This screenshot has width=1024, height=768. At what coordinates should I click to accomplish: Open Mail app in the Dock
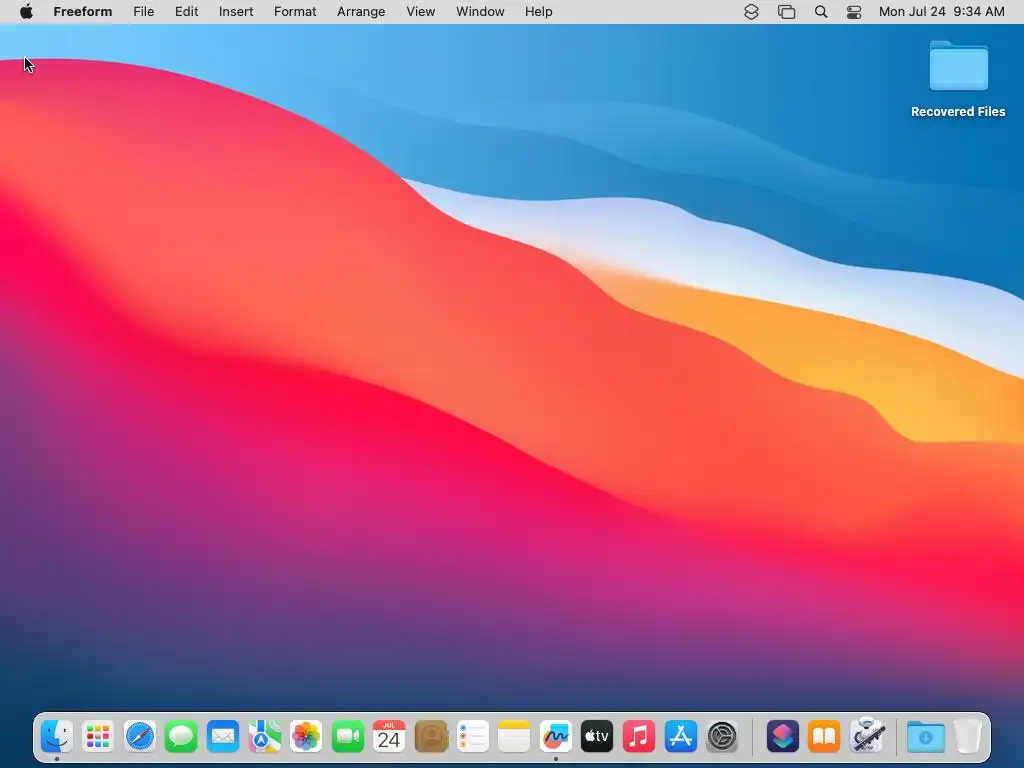[223, 737]
